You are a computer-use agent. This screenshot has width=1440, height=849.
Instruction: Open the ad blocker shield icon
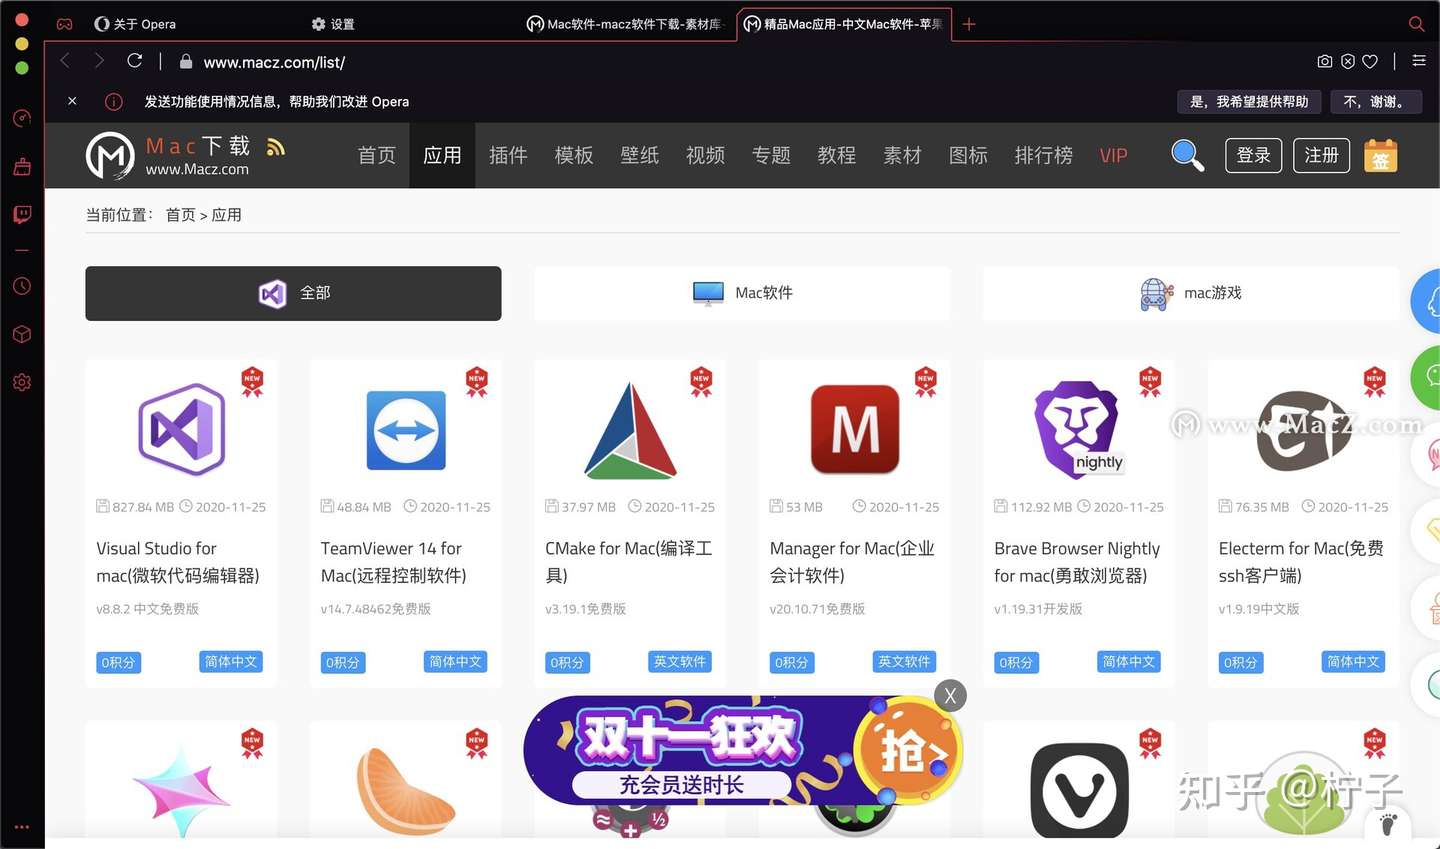tap(1348, 61)
